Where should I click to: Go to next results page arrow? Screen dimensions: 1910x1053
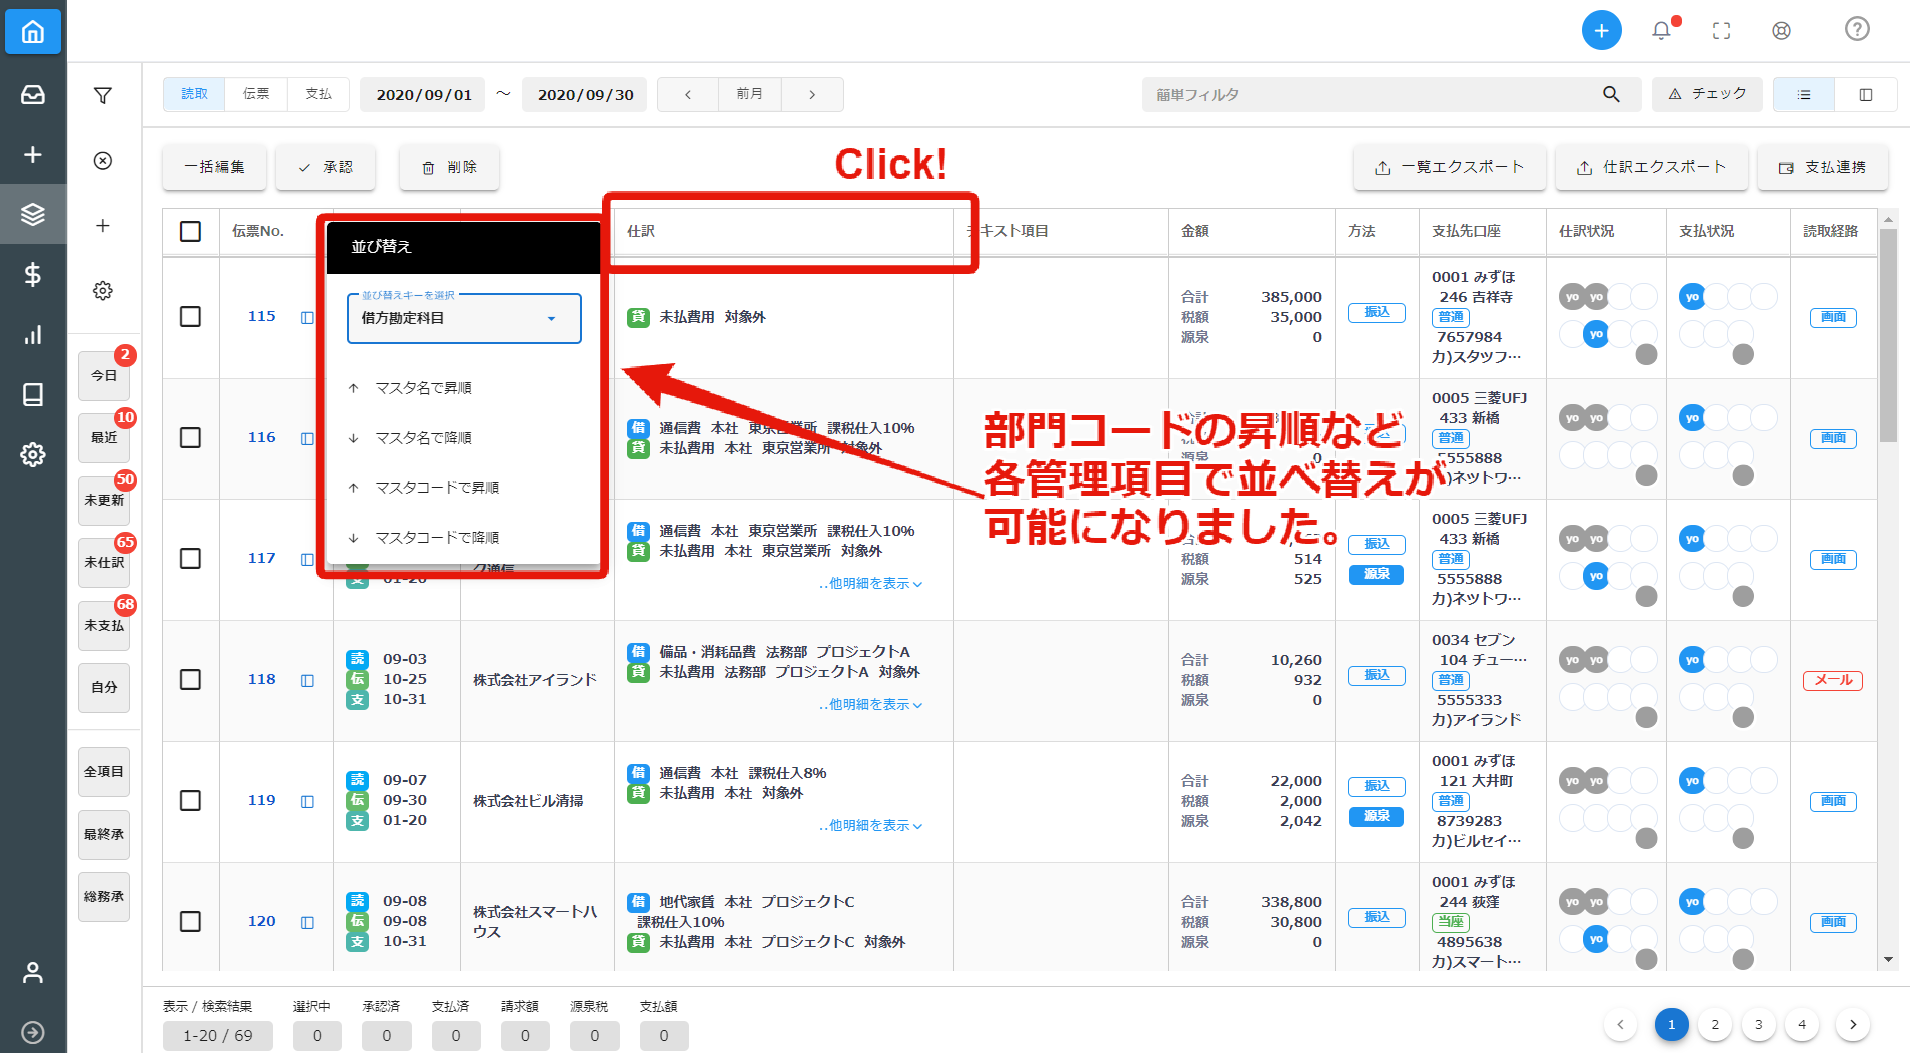tap(1853, 1024)
